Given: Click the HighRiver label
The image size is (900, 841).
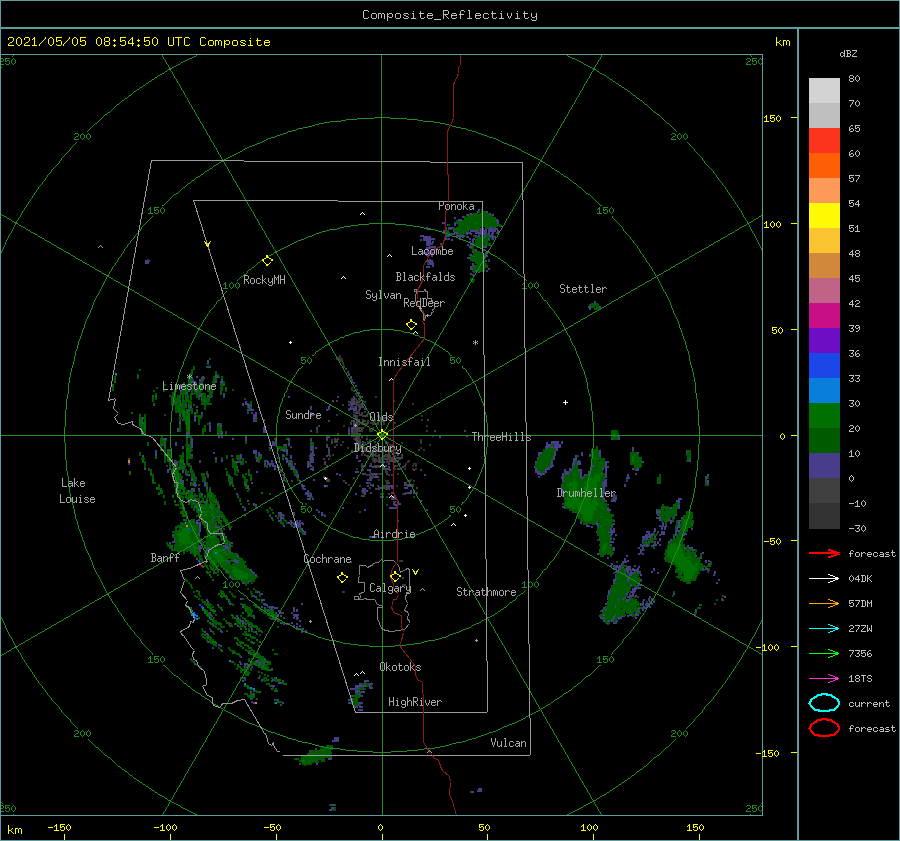Looking at the screenshot, I should pos(414,702).
